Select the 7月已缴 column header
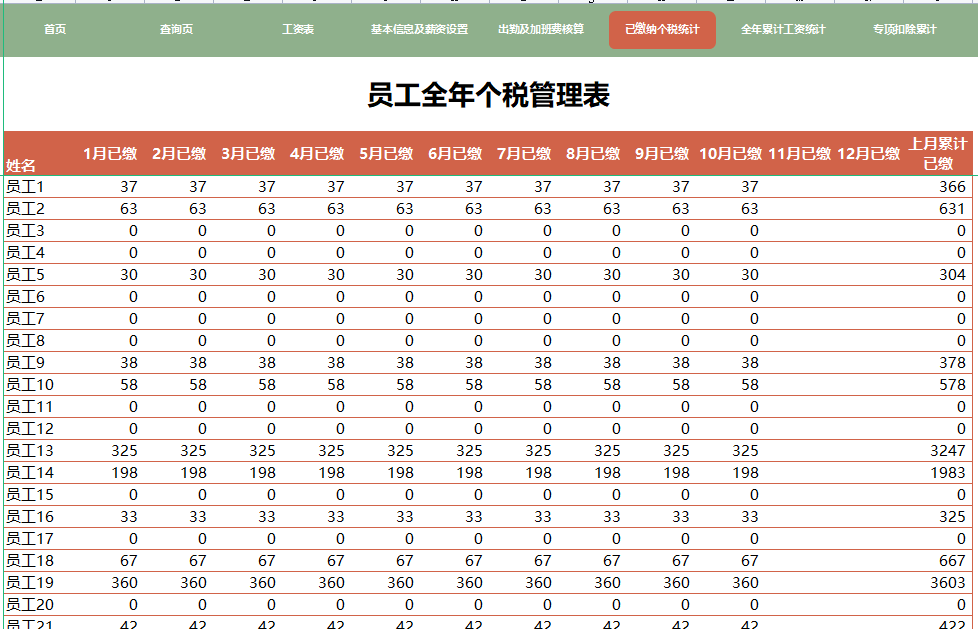978x629 pixels. pos(524,154)
